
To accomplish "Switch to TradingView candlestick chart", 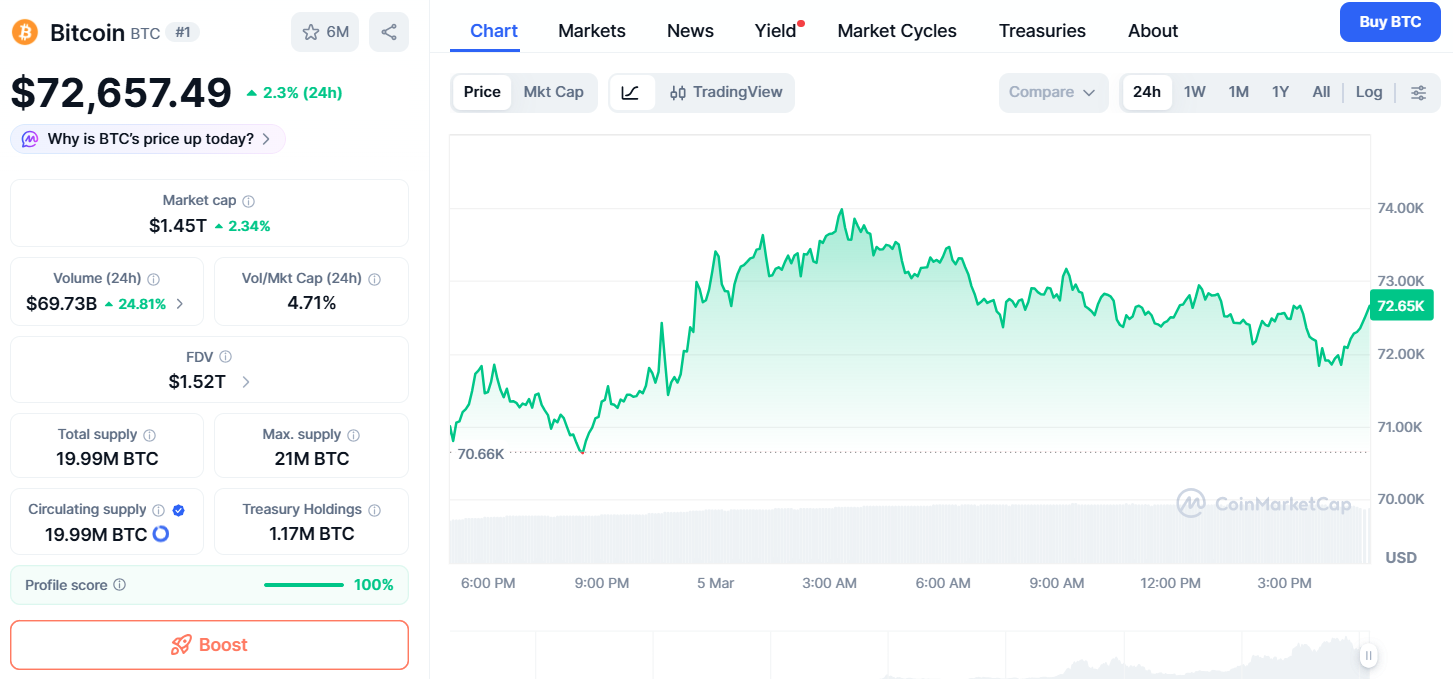I will tap(726, 93).
